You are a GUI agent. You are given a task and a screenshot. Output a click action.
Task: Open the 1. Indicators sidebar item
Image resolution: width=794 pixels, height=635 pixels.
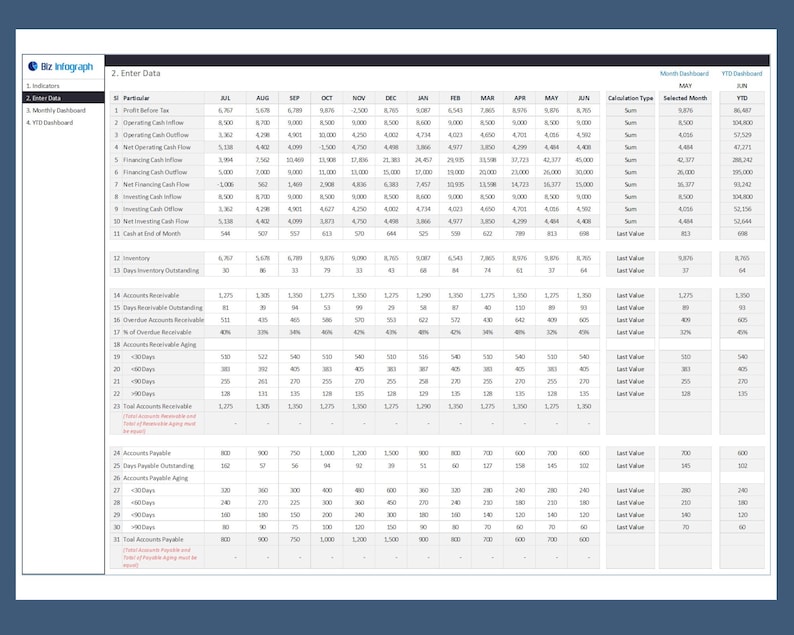(43, 86)
